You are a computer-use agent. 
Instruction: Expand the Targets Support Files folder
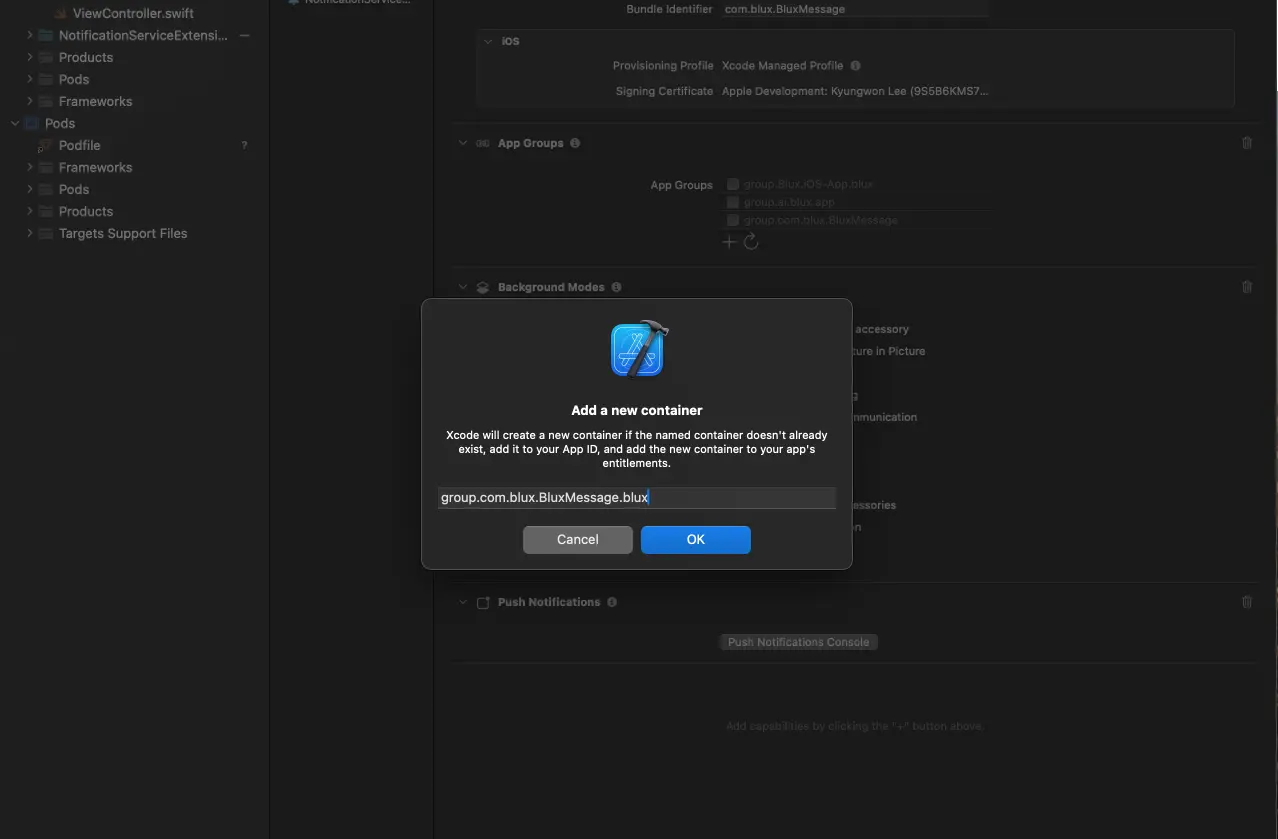[x=30, y=233]
